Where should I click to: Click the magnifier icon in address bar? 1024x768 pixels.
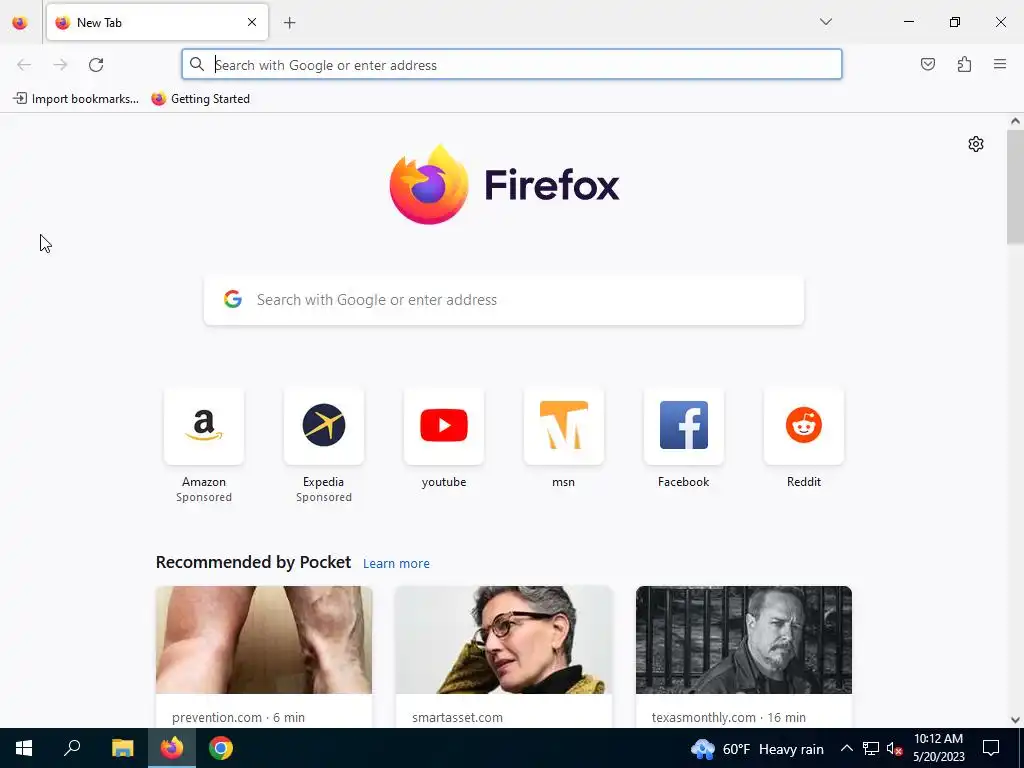pos(197,64)
